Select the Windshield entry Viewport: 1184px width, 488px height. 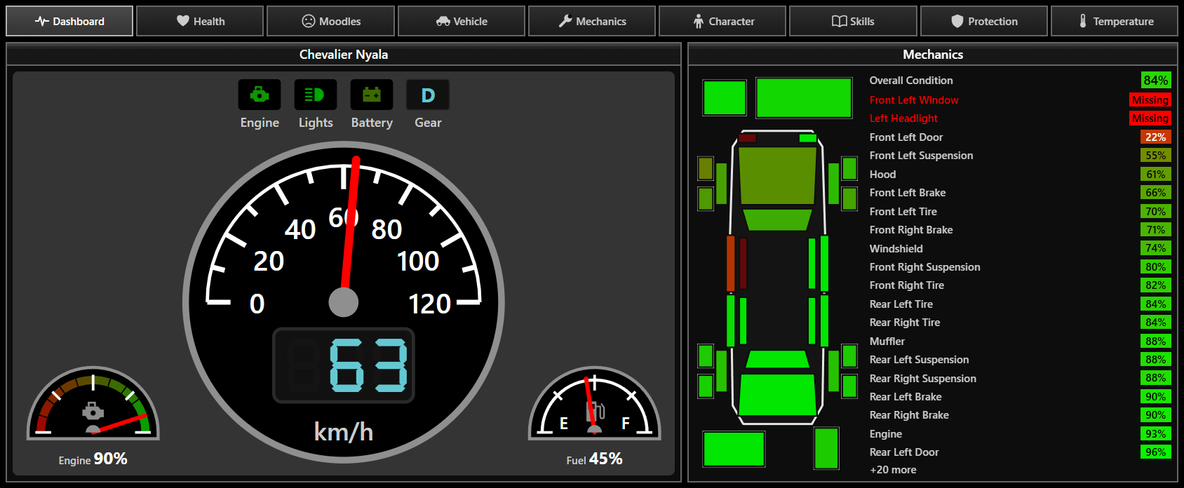tap(1019, 249)
